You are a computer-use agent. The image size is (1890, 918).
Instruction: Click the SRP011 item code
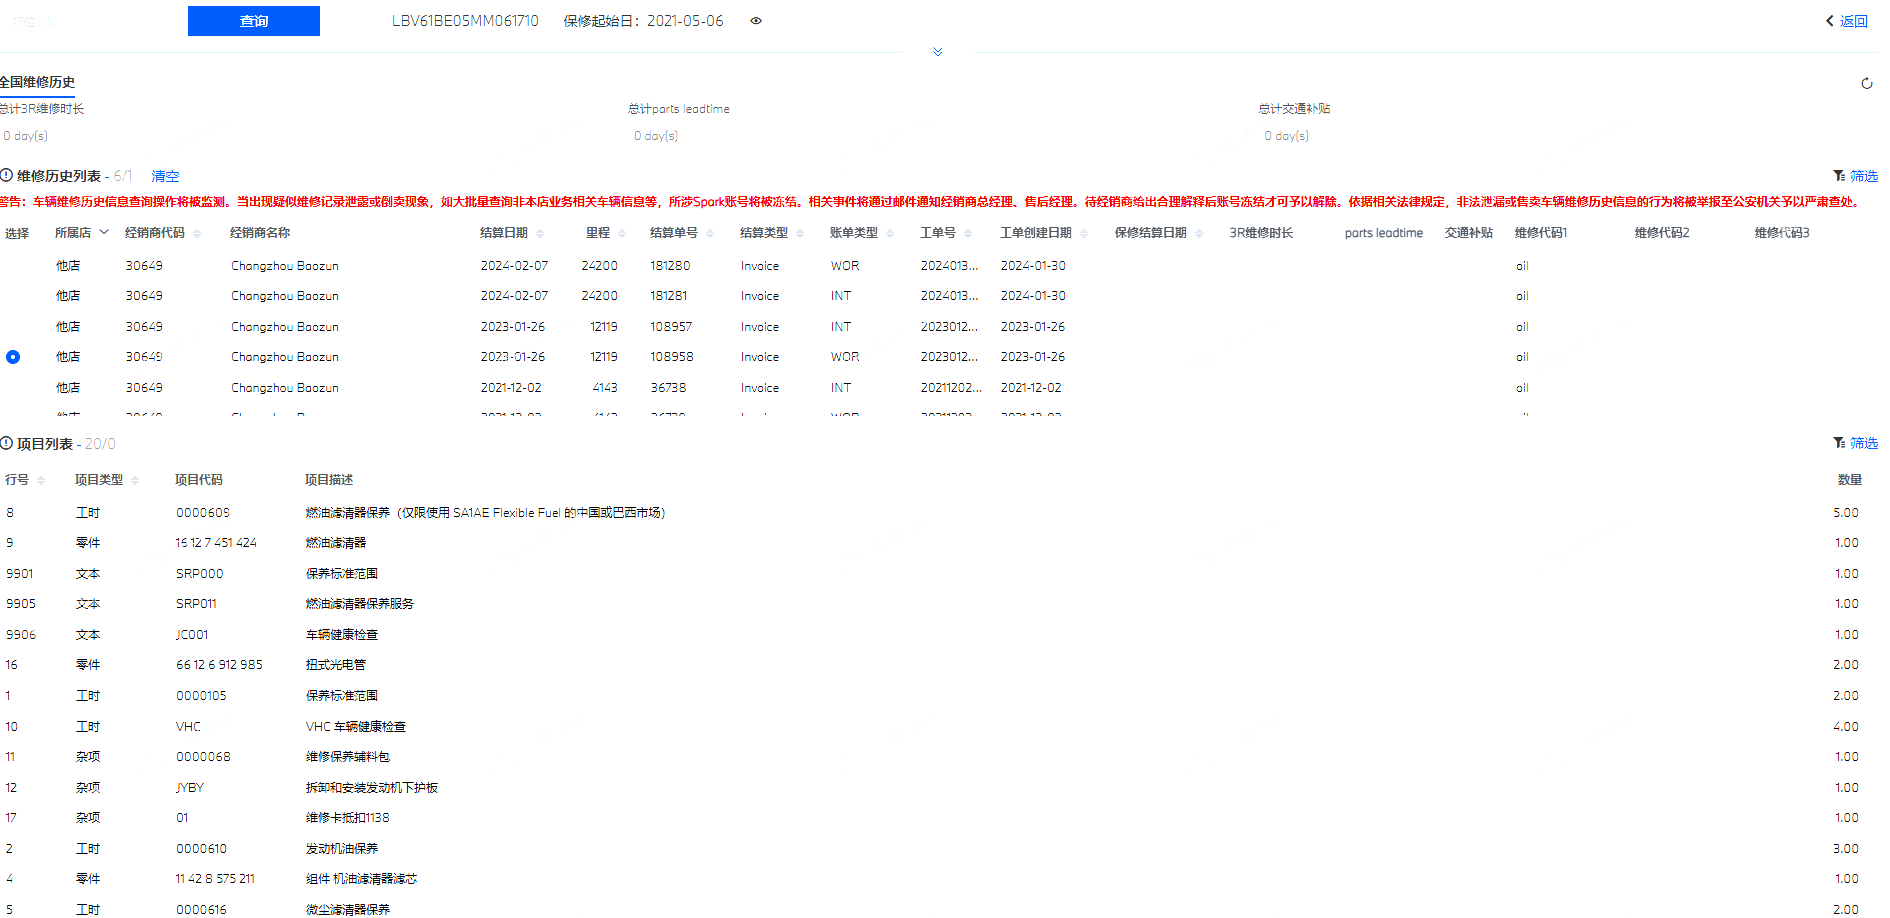(196, 604)
